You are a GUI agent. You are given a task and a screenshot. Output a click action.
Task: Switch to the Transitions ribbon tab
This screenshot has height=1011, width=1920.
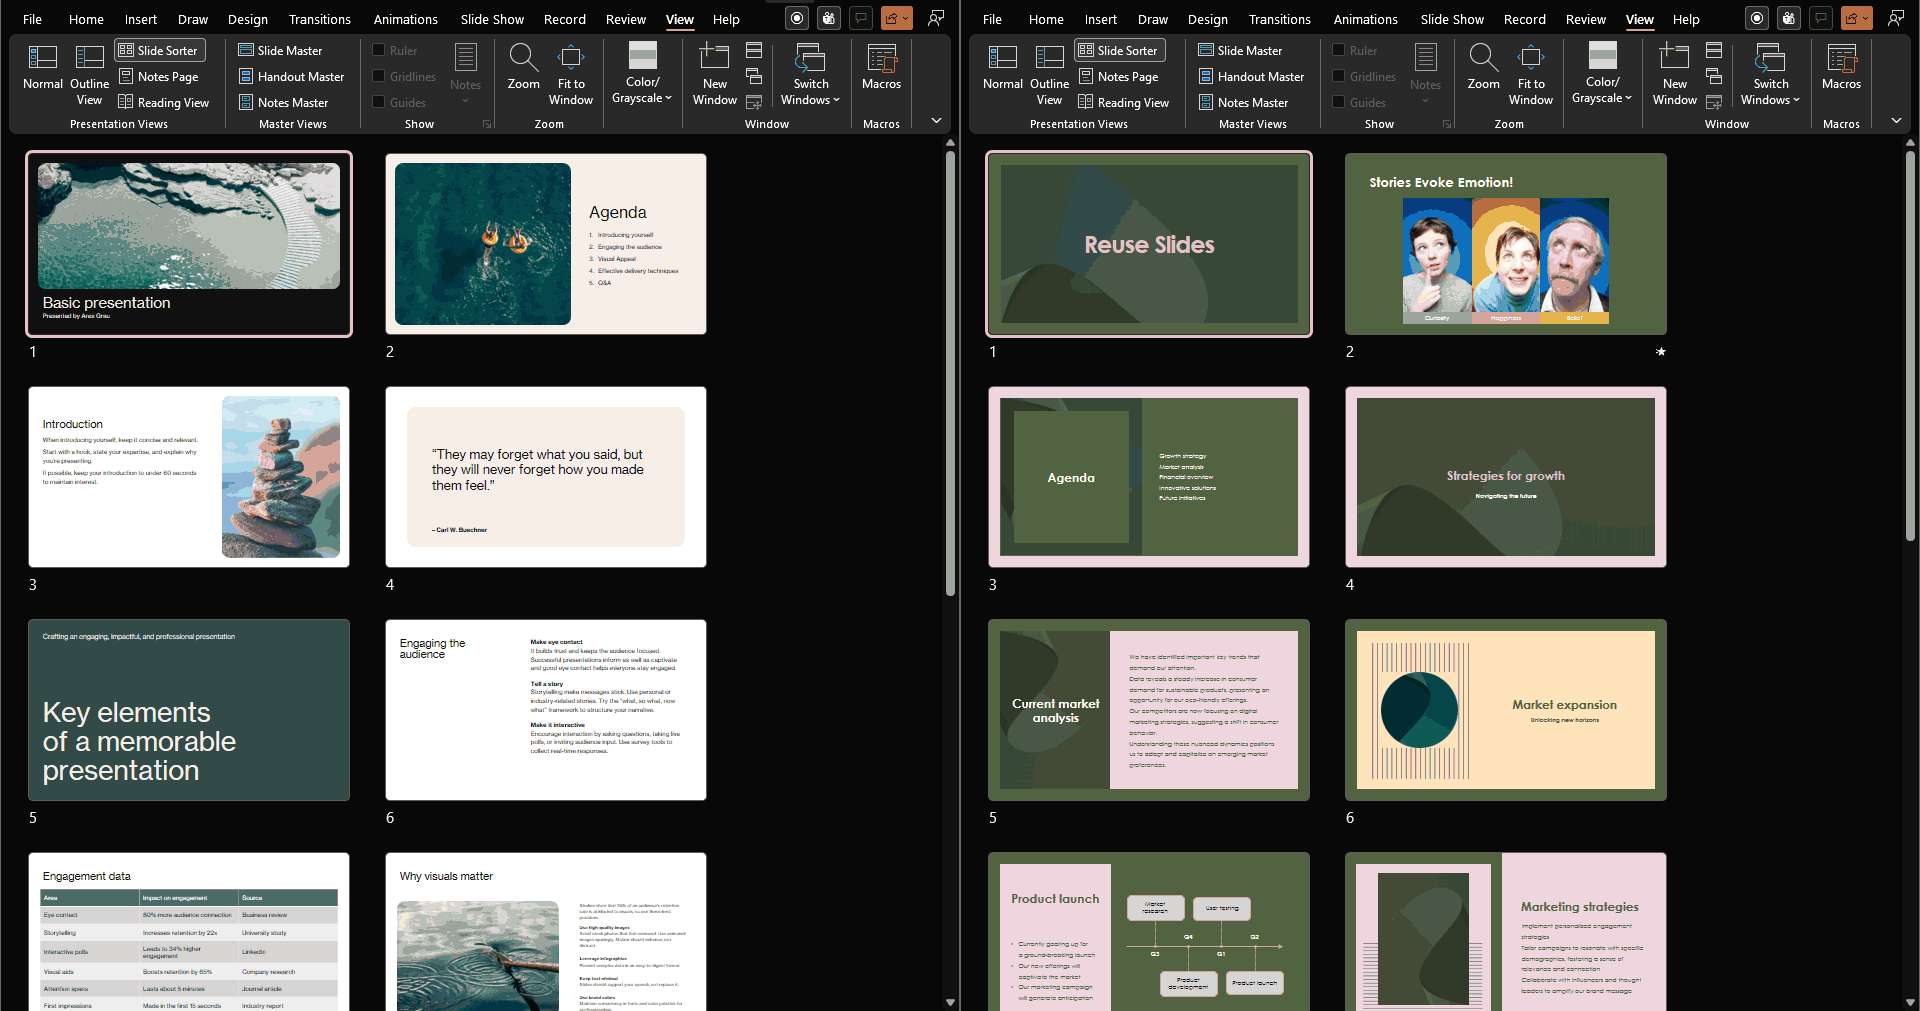(320, 19)
